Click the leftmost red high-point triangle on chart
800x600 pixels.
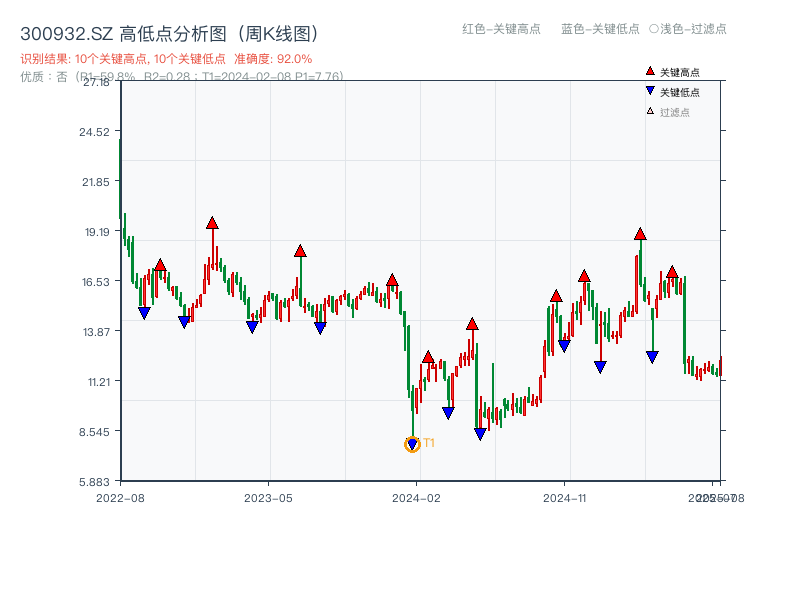pos(160,265)
